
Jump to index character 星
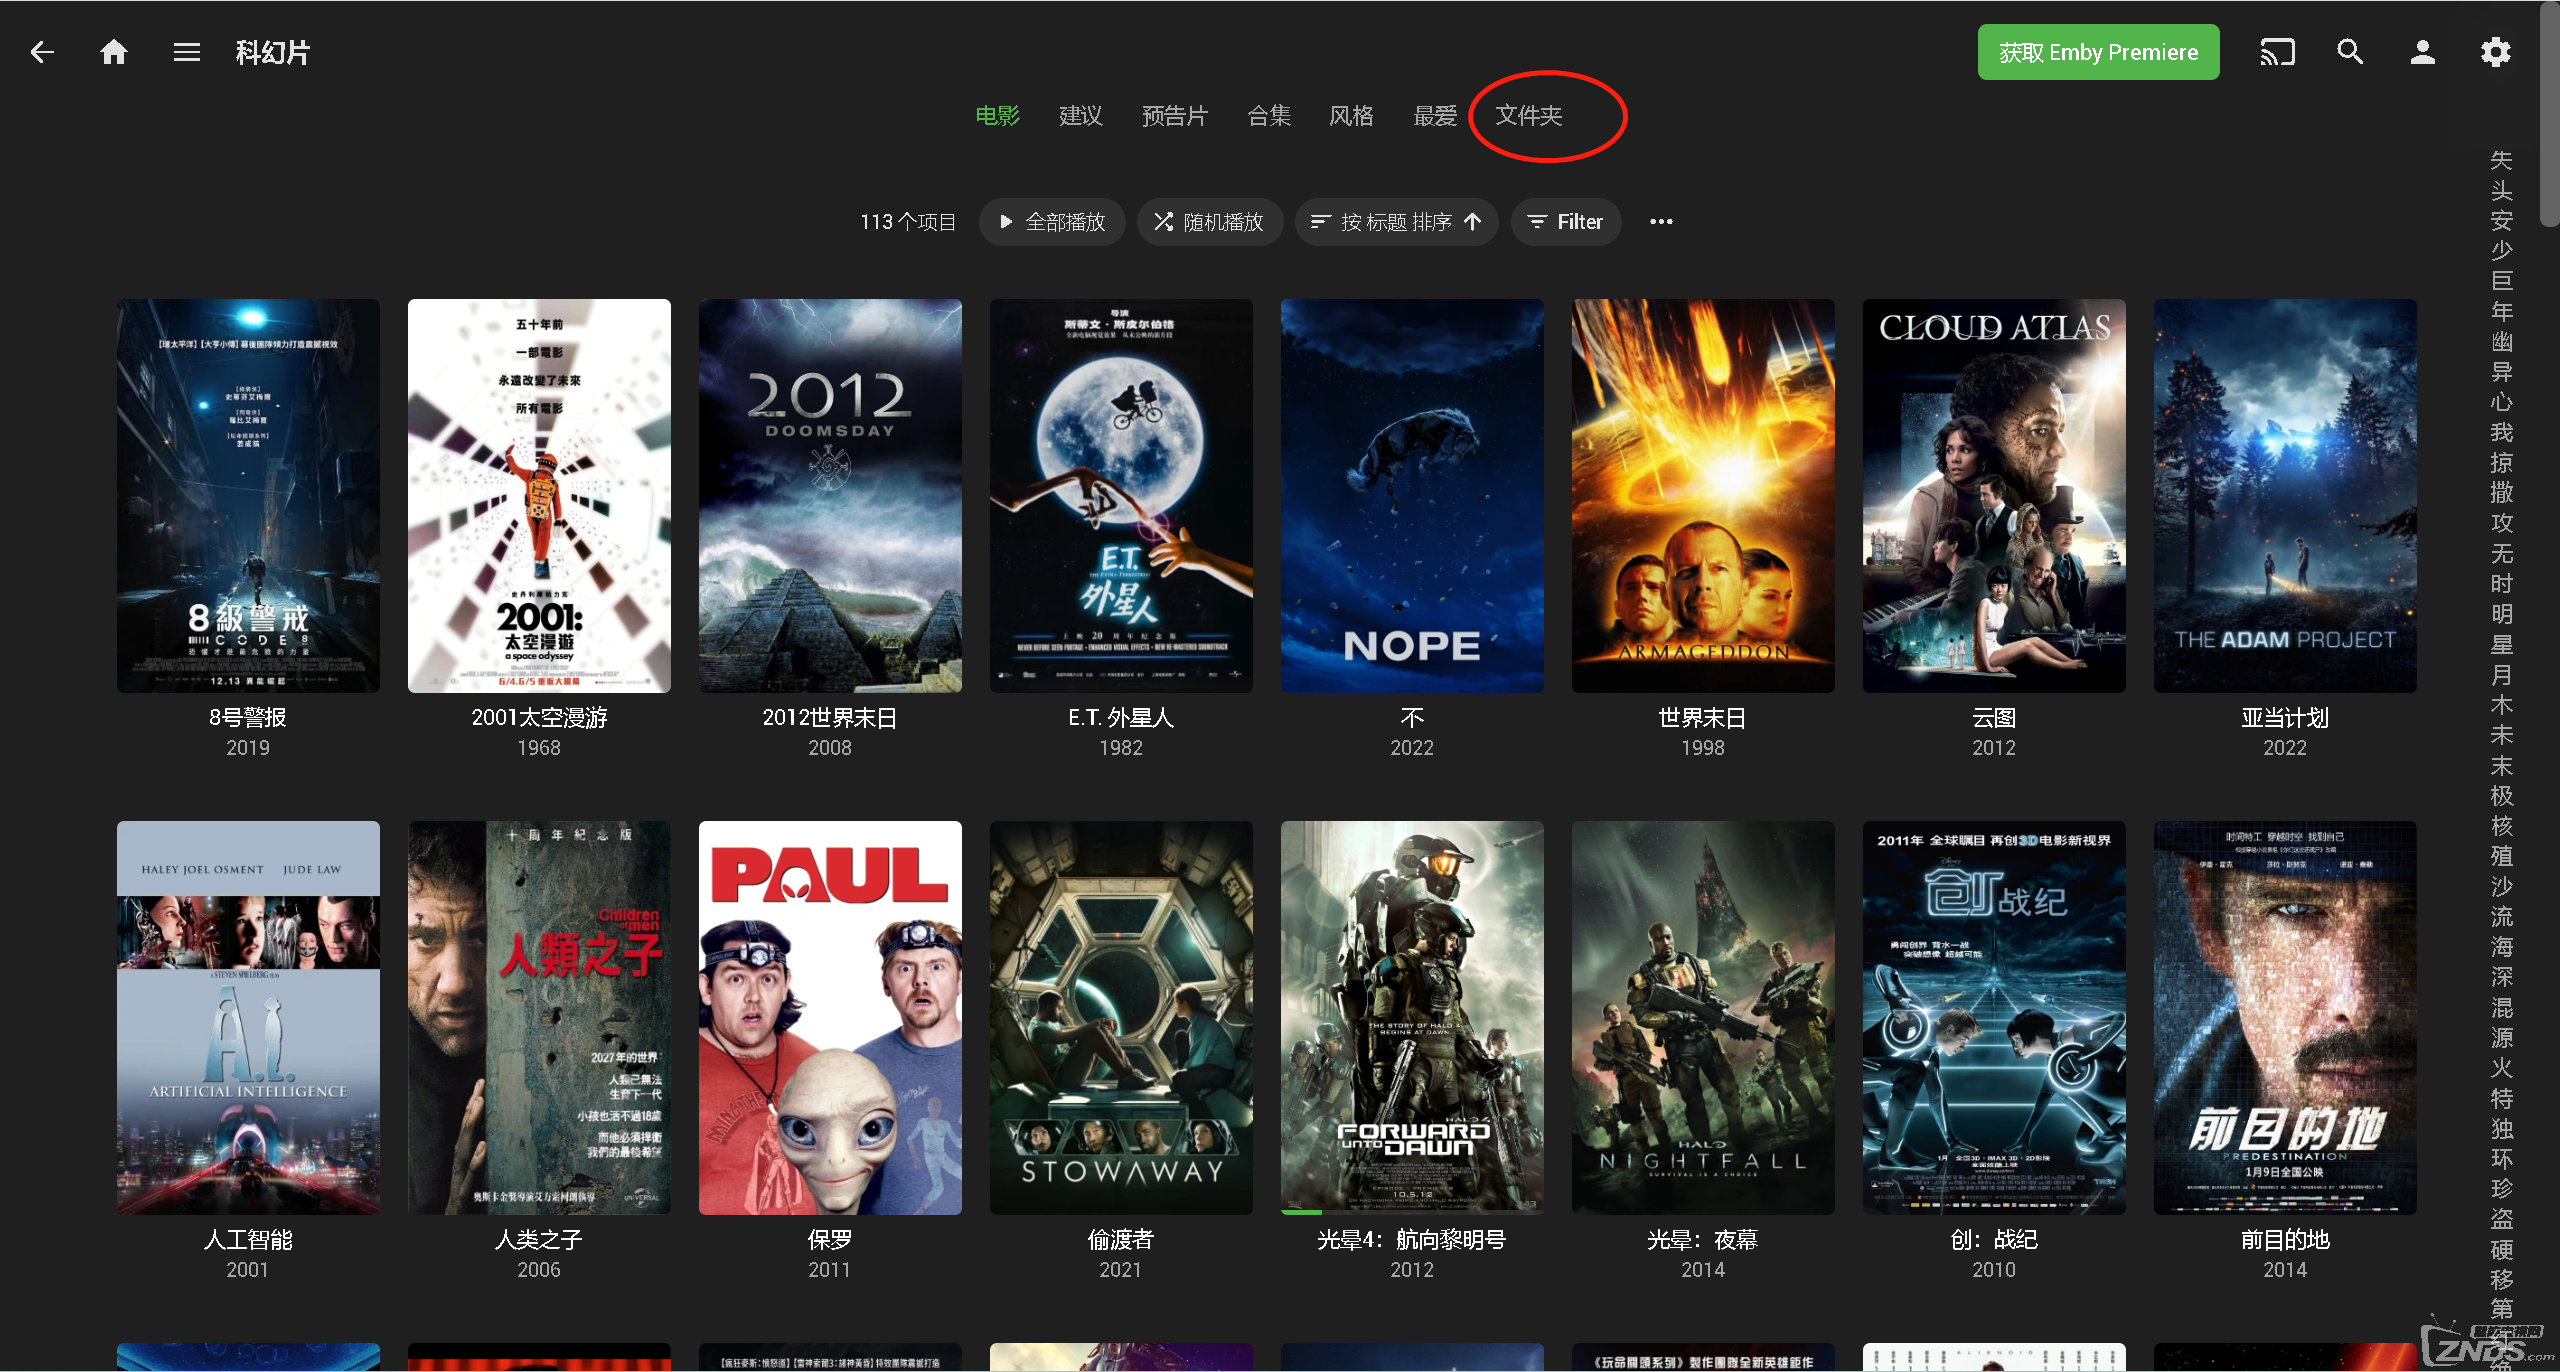2501,644
